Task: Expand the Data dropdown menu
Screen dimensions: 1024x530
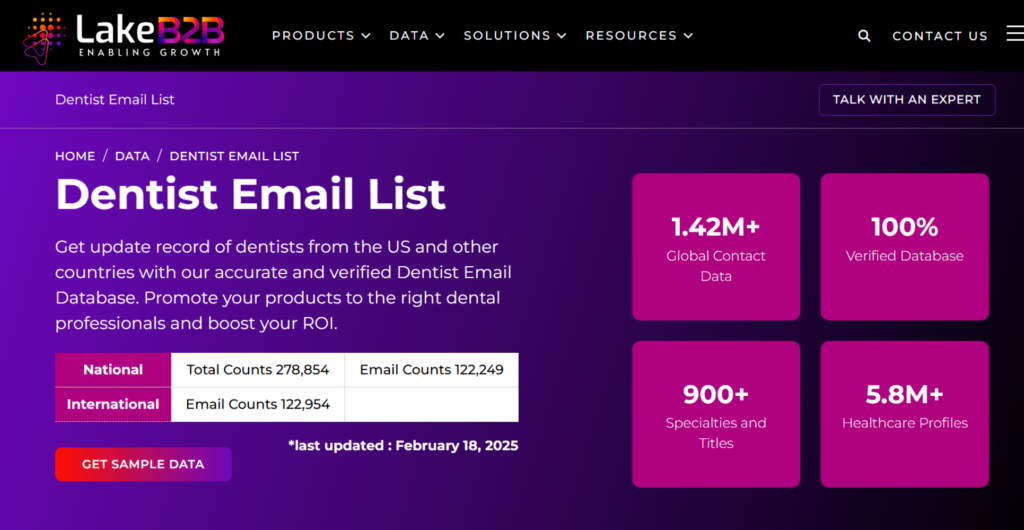Action: pyautogui.click(x=416, y=36)
